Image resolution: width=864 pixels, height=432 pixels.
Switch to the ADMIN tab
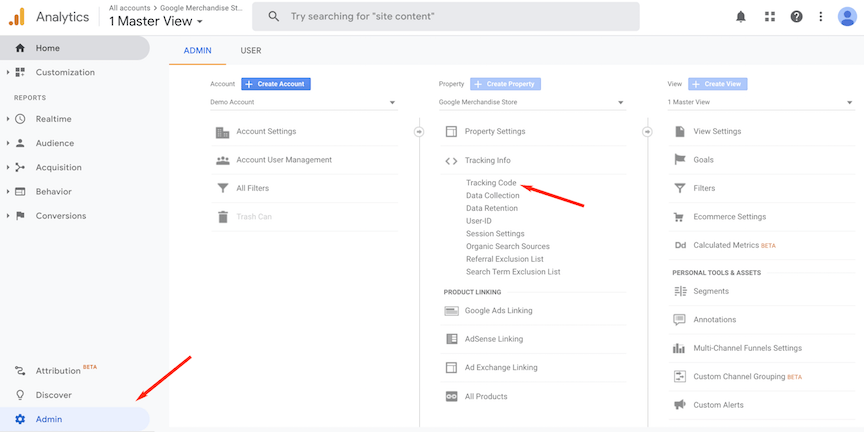(197, 51)
